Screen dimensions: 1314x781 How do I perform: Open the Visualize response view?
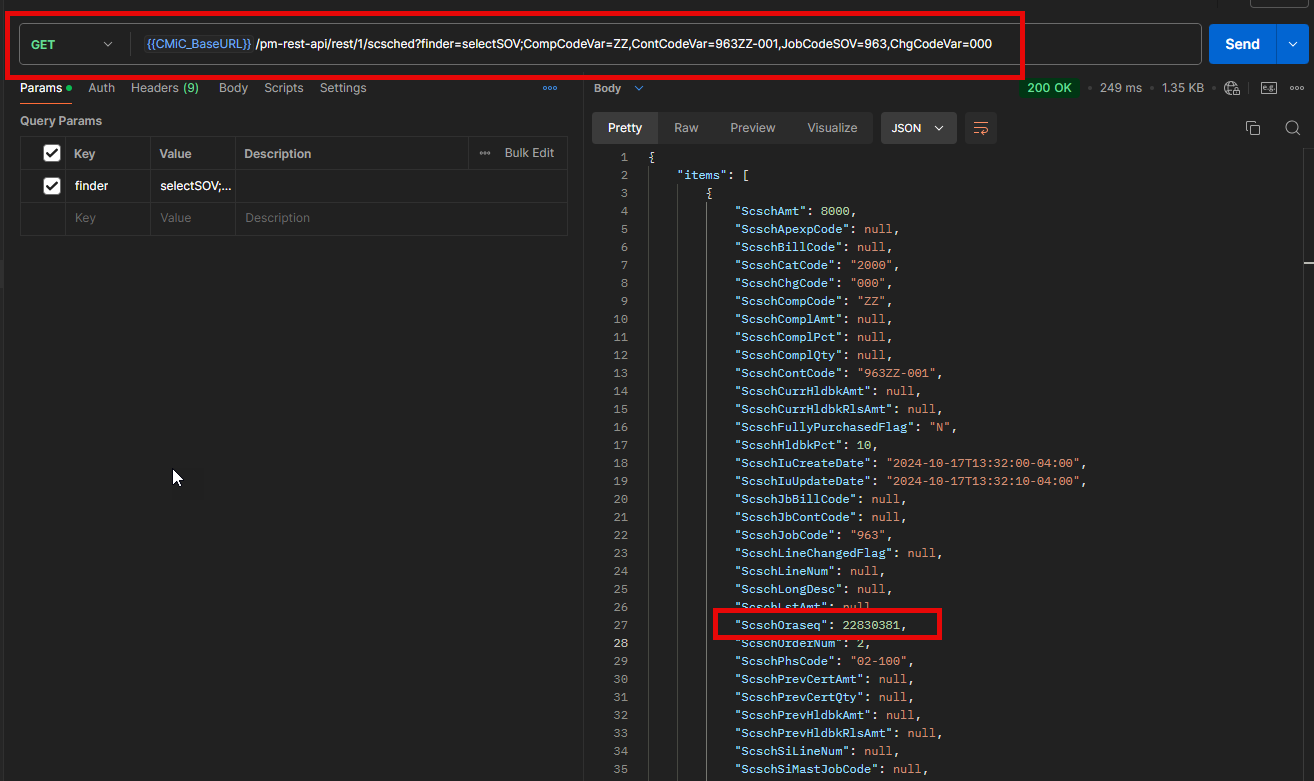tap(833, 128)
